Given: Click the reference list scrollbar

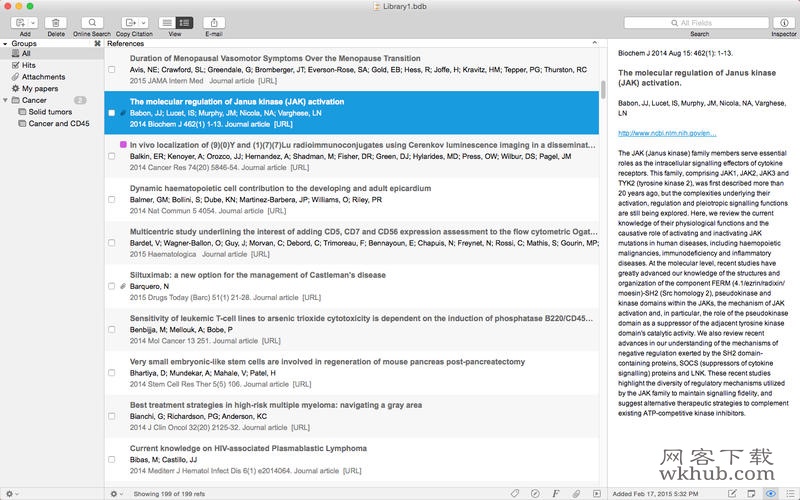Looking at the screenshot, I should click(603, 89).
